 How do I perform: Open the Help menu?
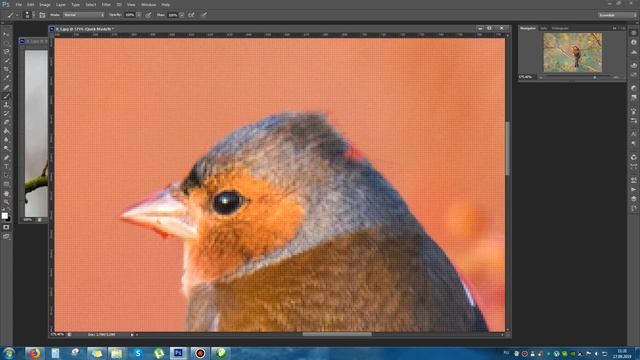click(x=166, y=4)
